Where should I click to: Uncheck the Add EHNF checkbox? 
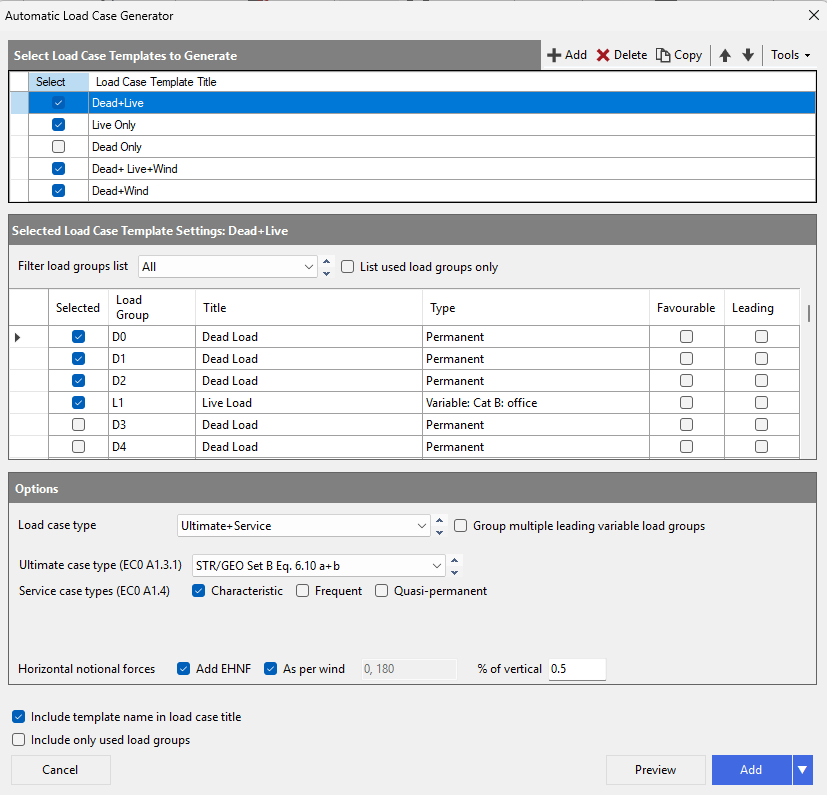tap(183, 669)
